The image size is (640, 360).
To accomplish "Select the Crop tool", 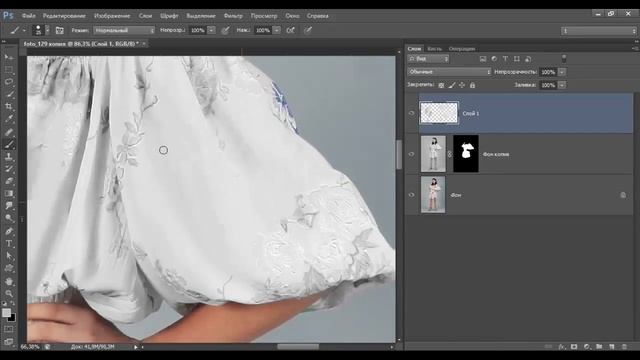I will [9, 107].
